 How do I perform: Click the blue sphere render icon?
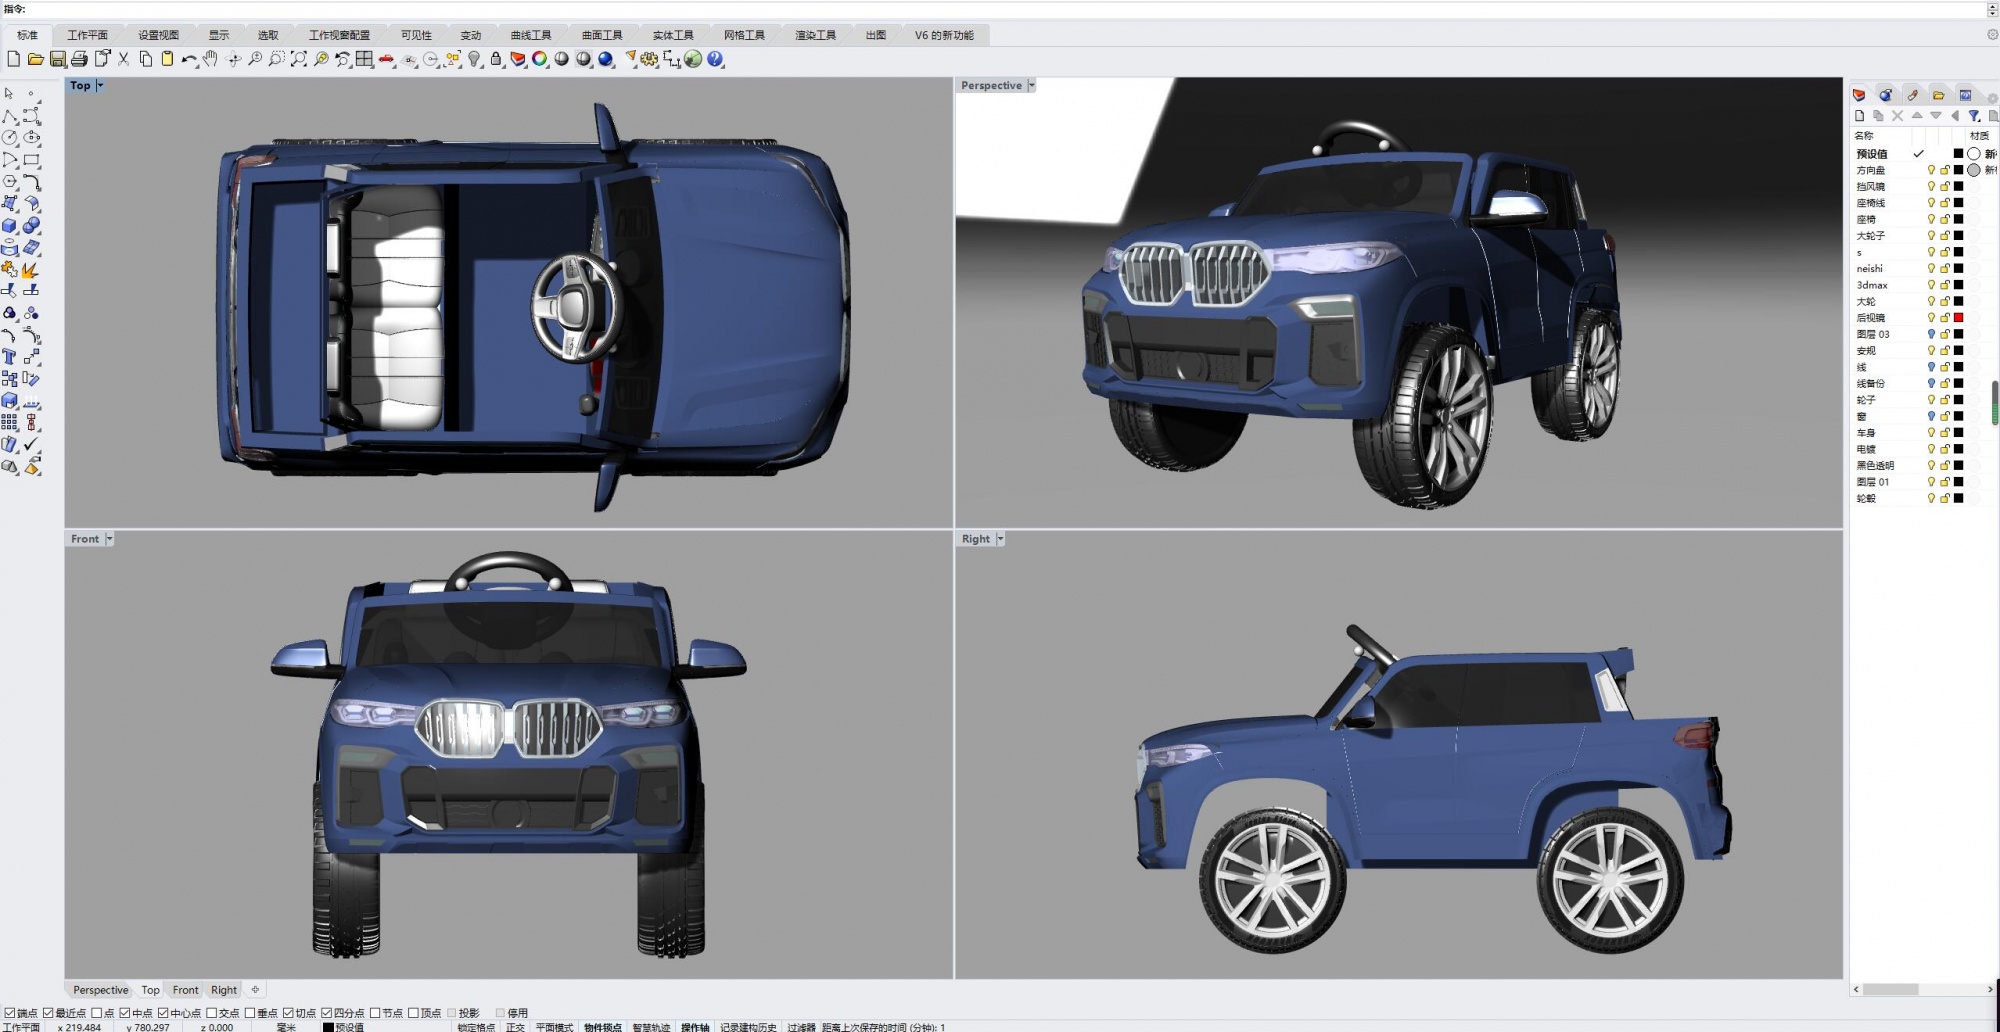click(606, 59)
